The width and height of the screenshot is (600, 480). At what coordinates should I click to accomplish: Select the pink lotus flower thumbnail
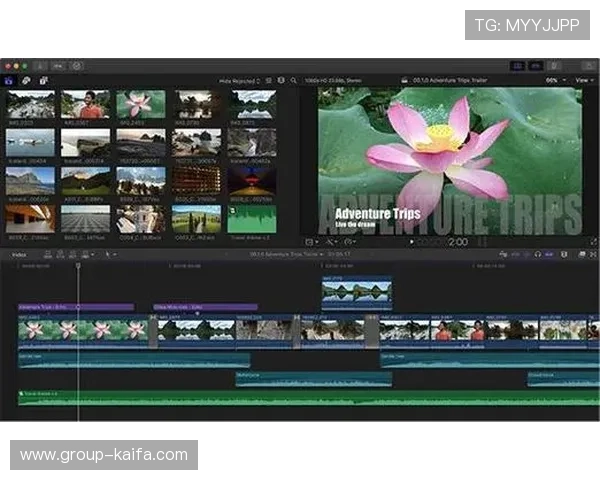140,104
